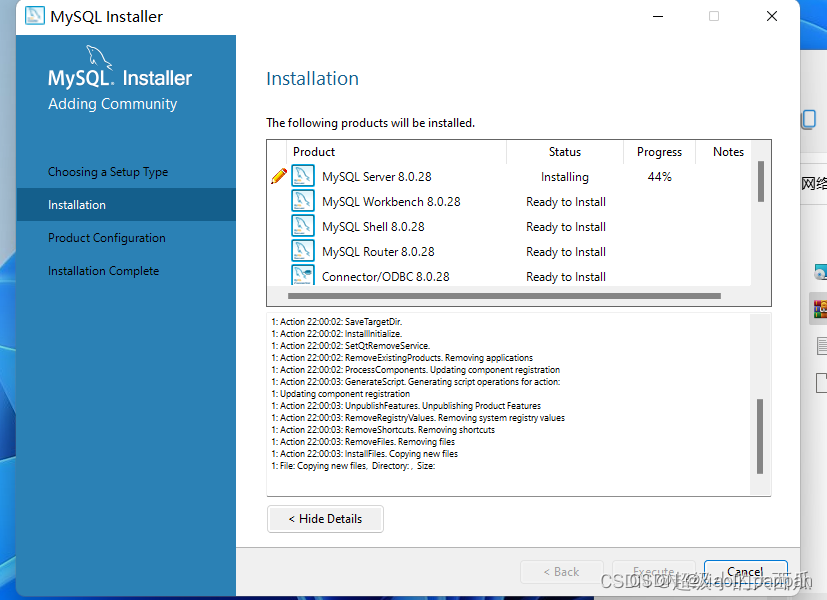Click the SaveTargetDir log line

click(336, 322)
